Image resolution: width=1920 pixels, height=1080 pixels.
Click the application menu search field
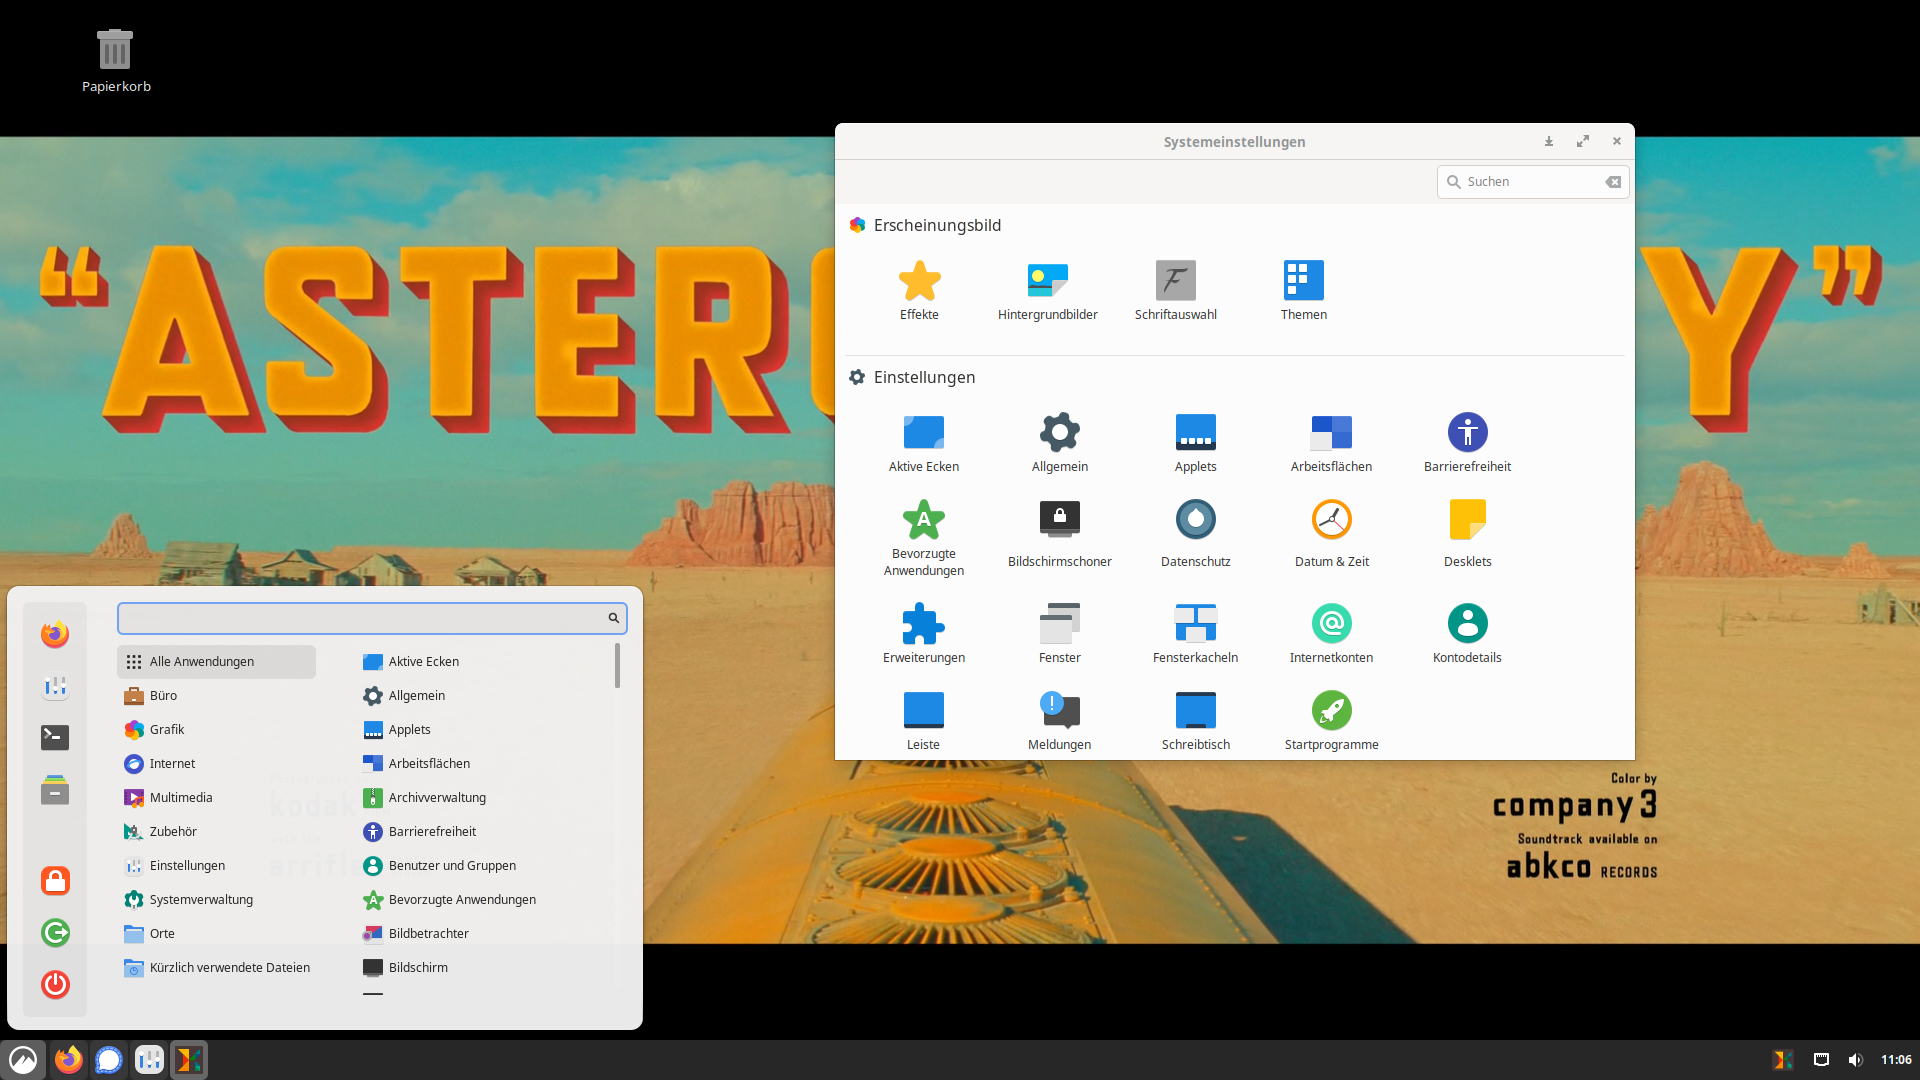click(360, 619)
